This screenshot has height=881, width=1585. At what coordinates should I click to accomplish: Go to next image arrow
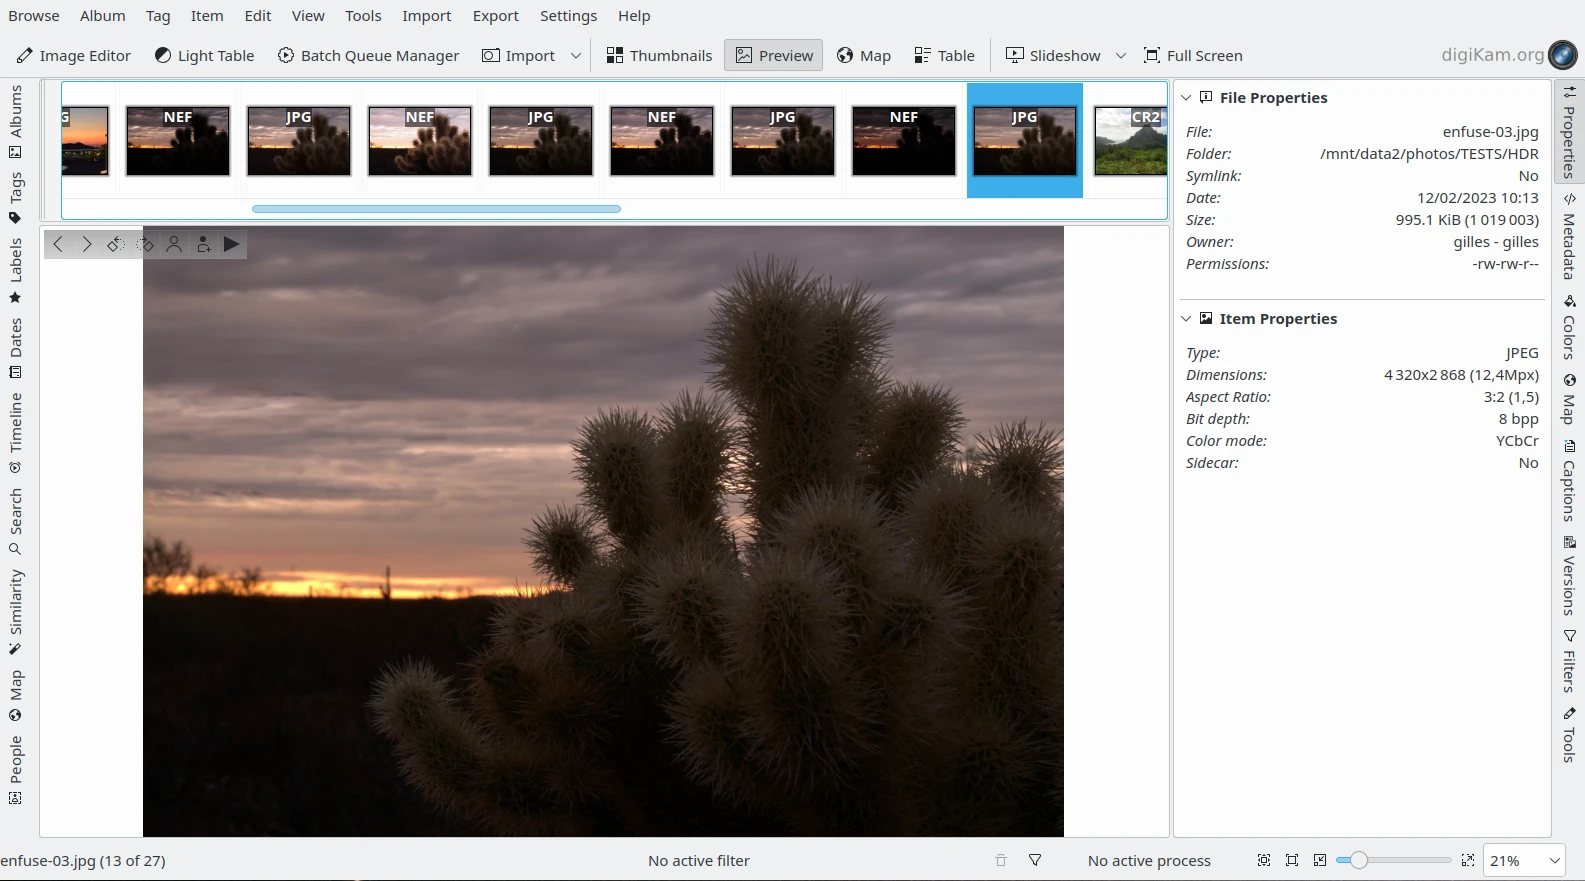click(87, 244)
